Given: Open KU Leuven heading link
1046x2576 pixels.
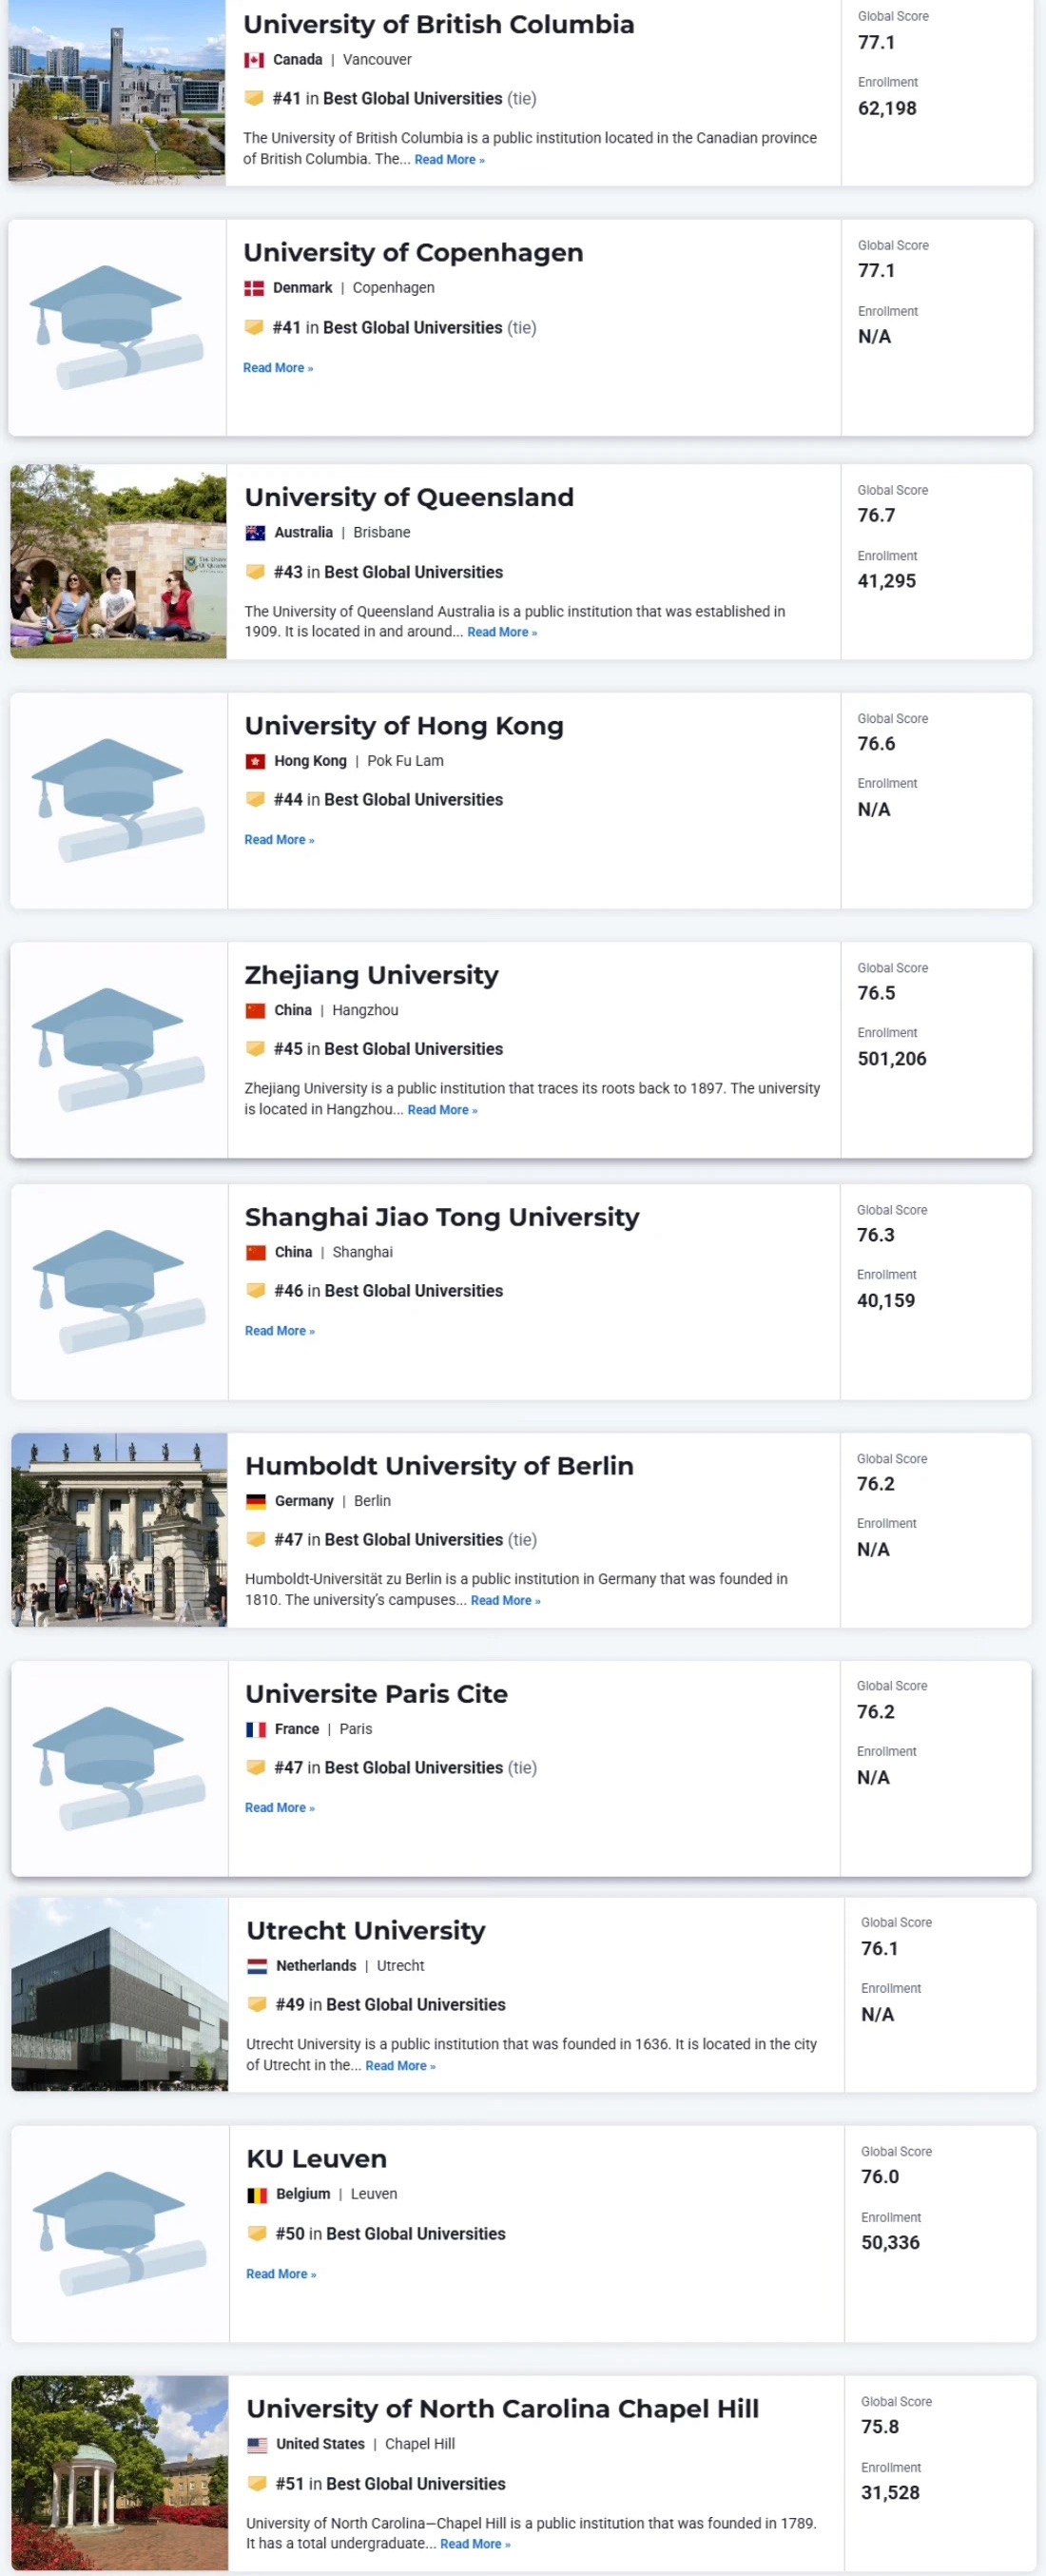Looking at the screenshot, I should [317, 2159].
